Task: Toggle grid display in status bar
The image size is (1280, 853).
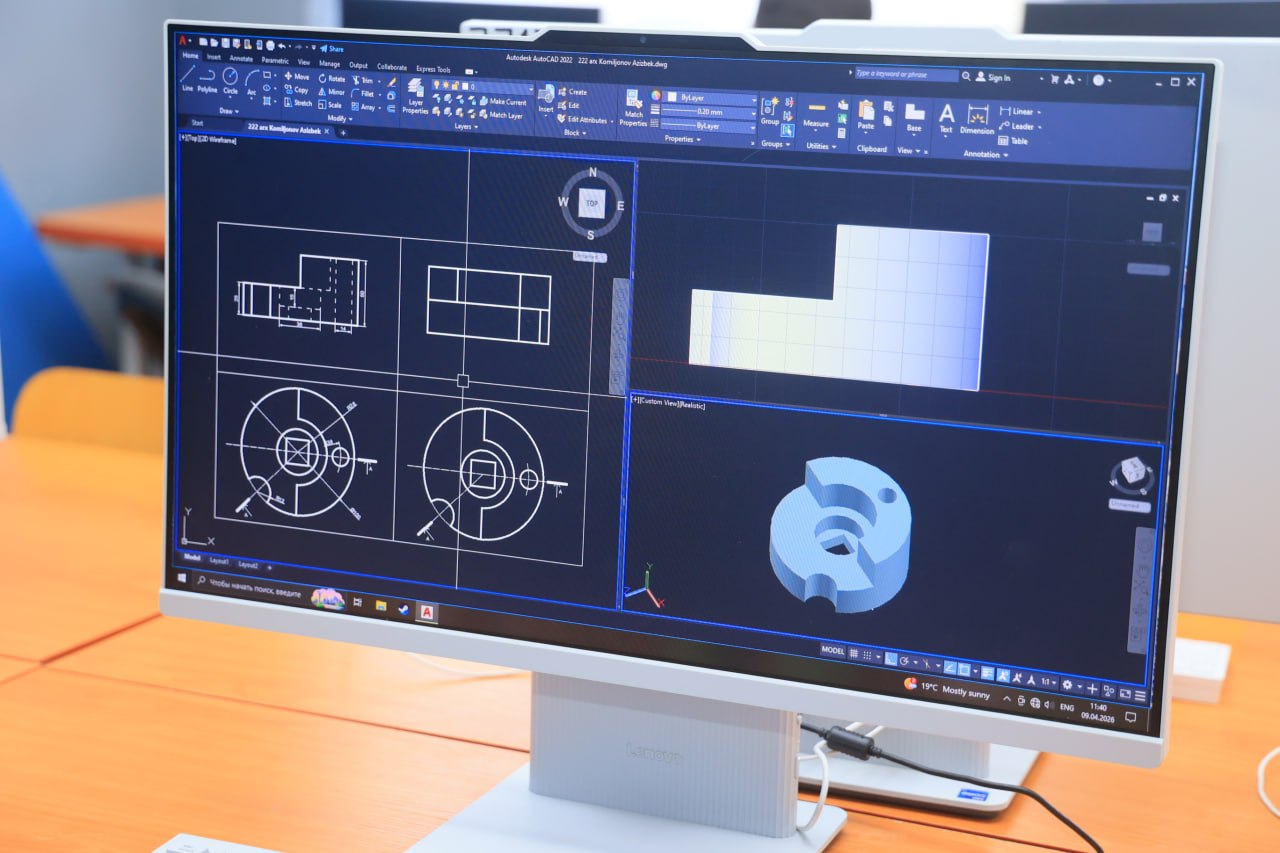Action: pos(854,654)
